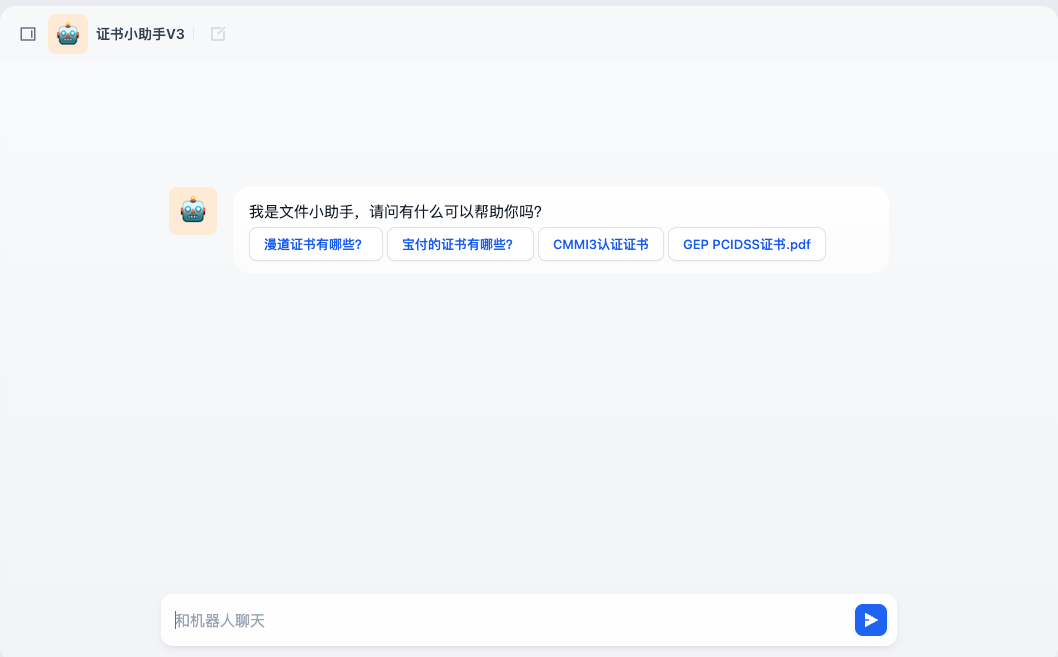
Task: Ask about CMMI3认证证书
Action: pyautogui.click(x=600, y=244)
